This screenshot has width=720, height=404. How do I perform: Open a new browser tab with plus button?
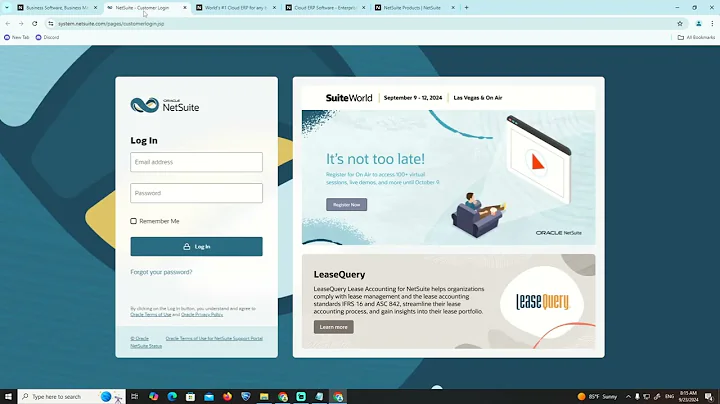point(467,7)
